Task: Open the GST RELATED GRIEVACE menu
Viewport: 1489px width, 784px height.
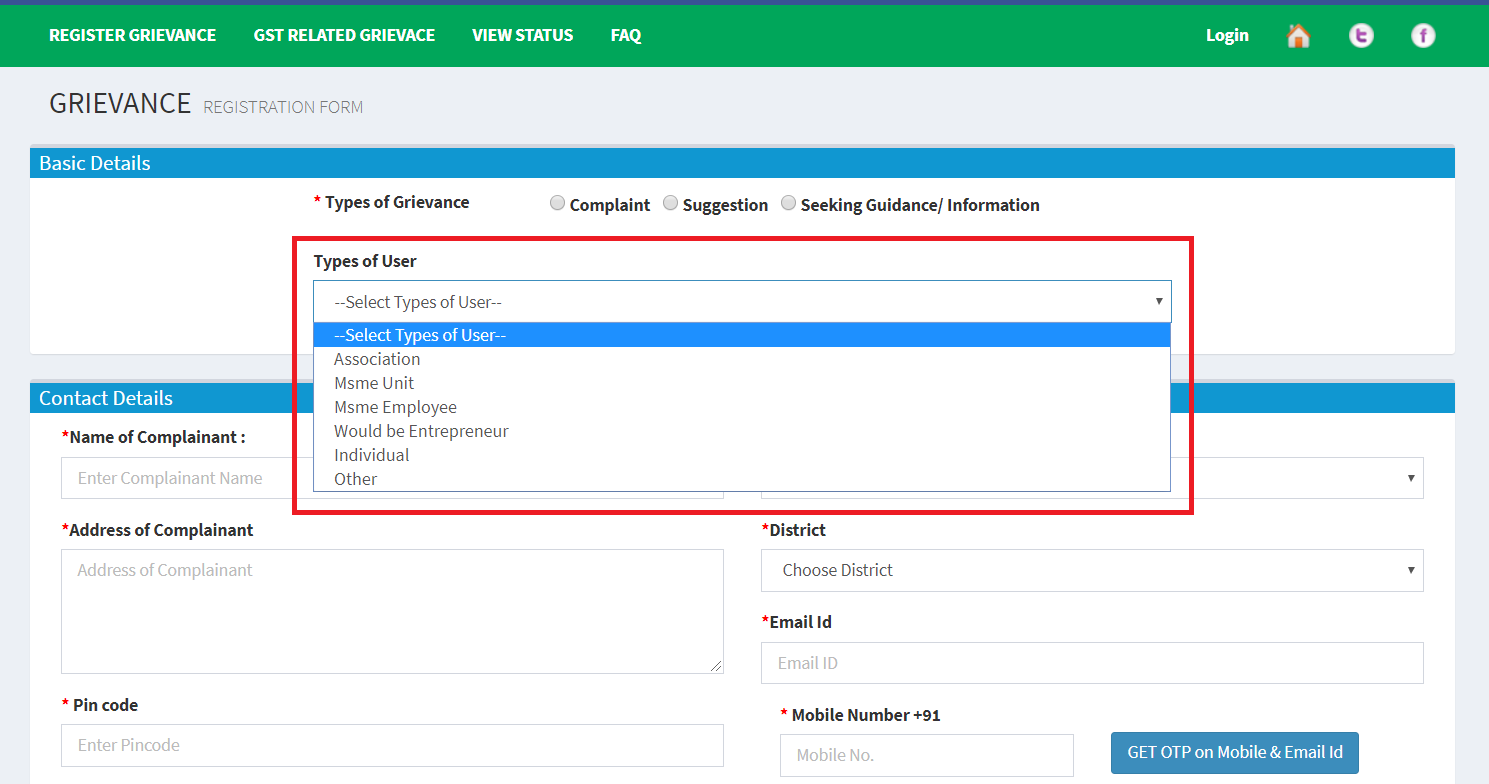Action: coord(344,35)
